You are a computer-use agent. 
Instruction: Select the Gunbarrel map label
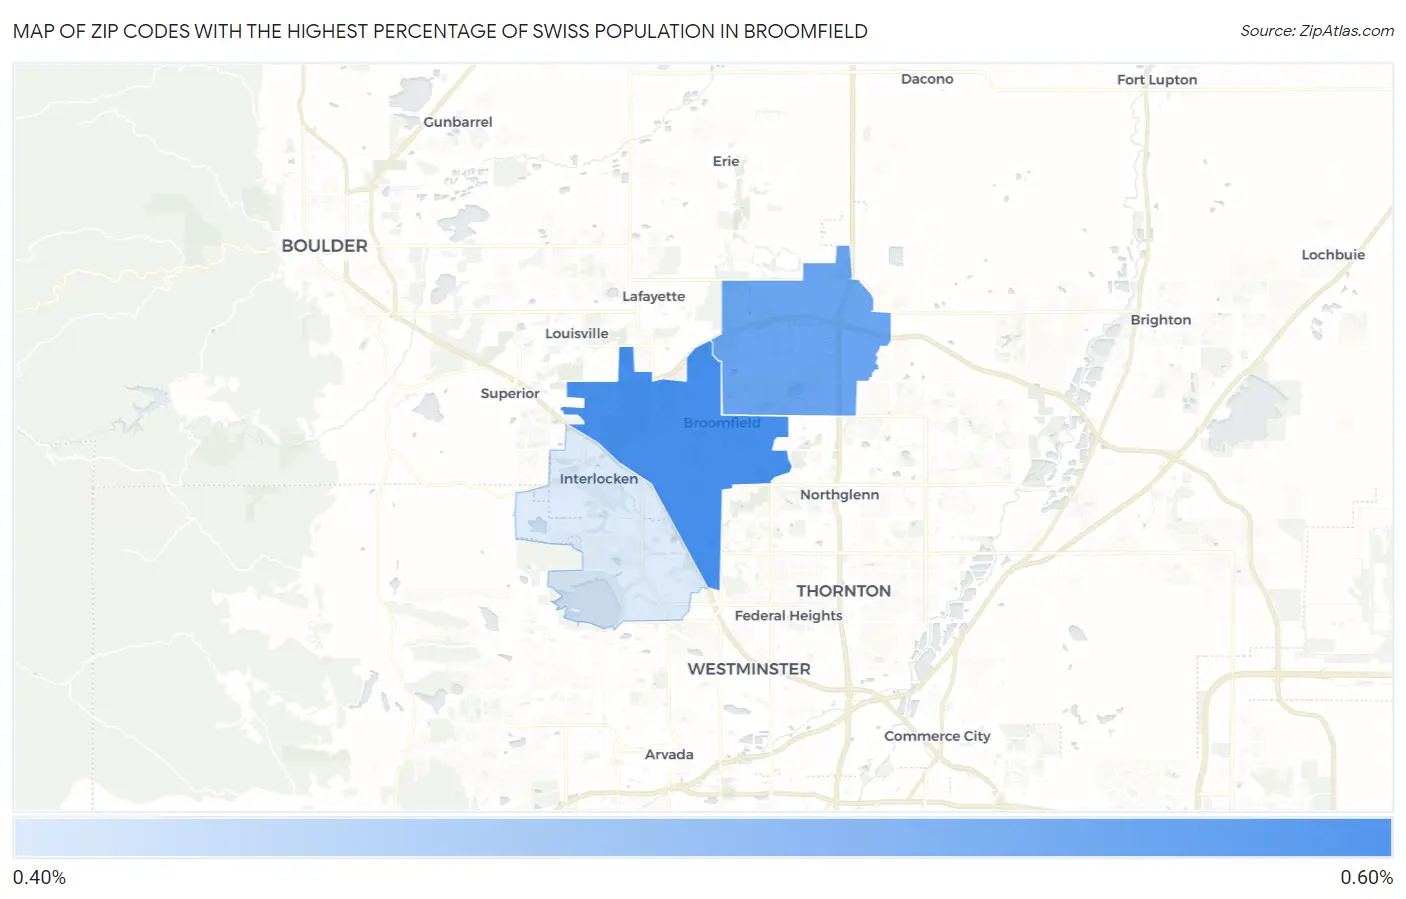click(458, 122)
